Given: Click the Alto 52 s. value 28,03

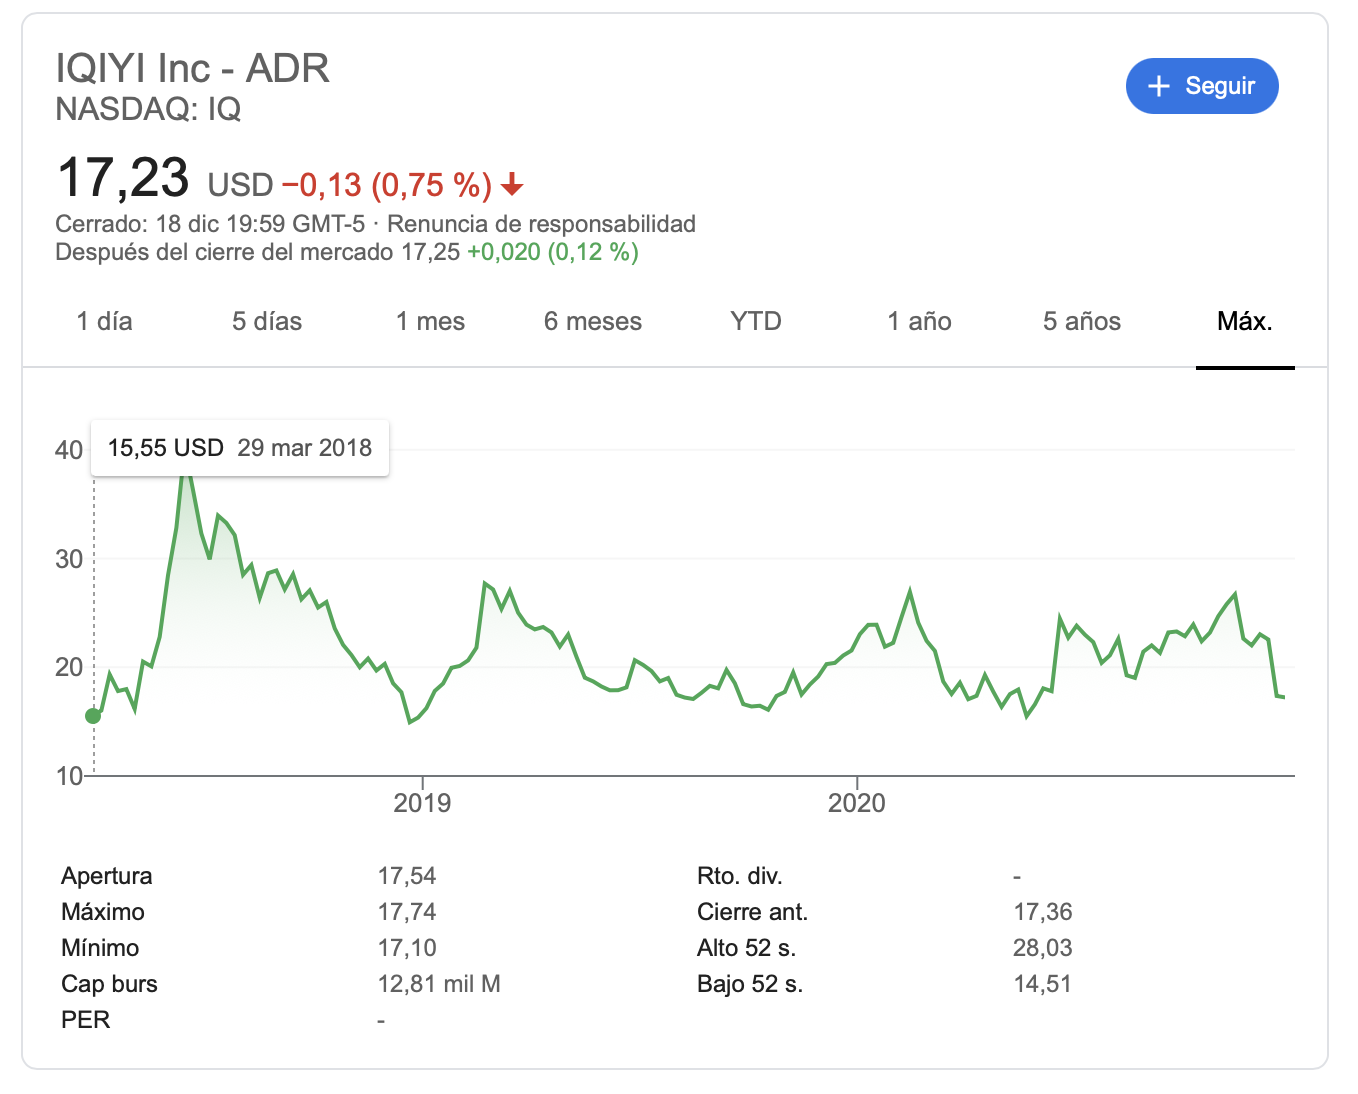Looking at the screenshot, I should pos(1042,948).
